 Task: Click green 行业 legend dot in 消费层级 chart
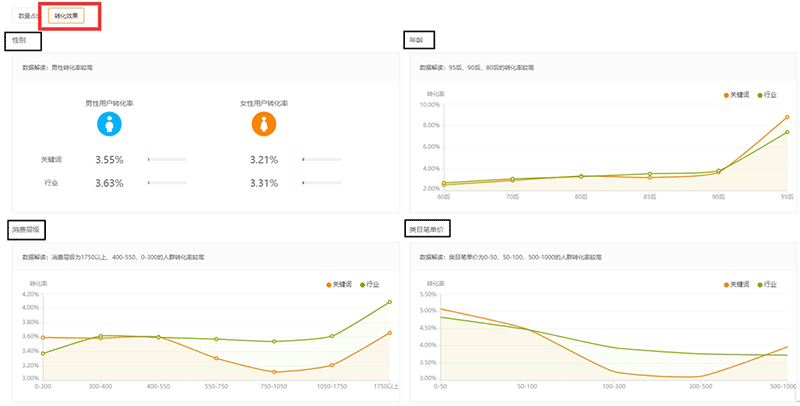361,285
